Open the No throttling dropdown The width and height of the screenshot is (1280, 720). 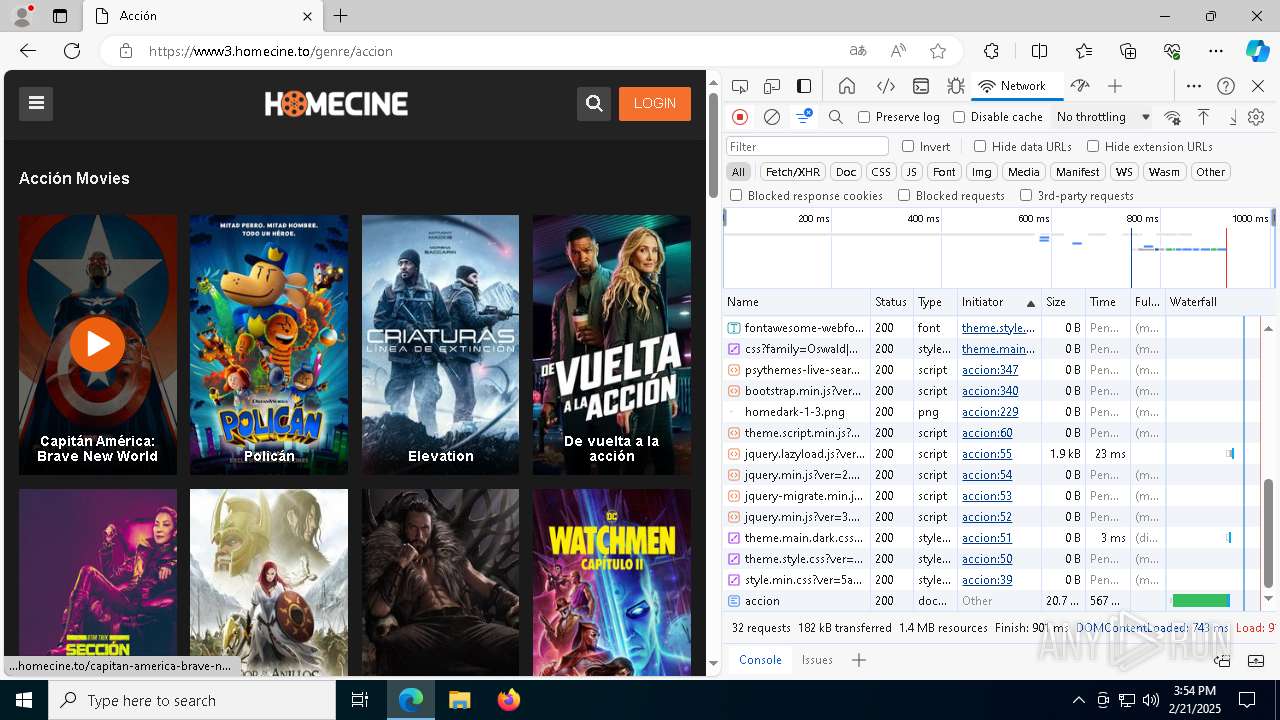coord(1103,117)
